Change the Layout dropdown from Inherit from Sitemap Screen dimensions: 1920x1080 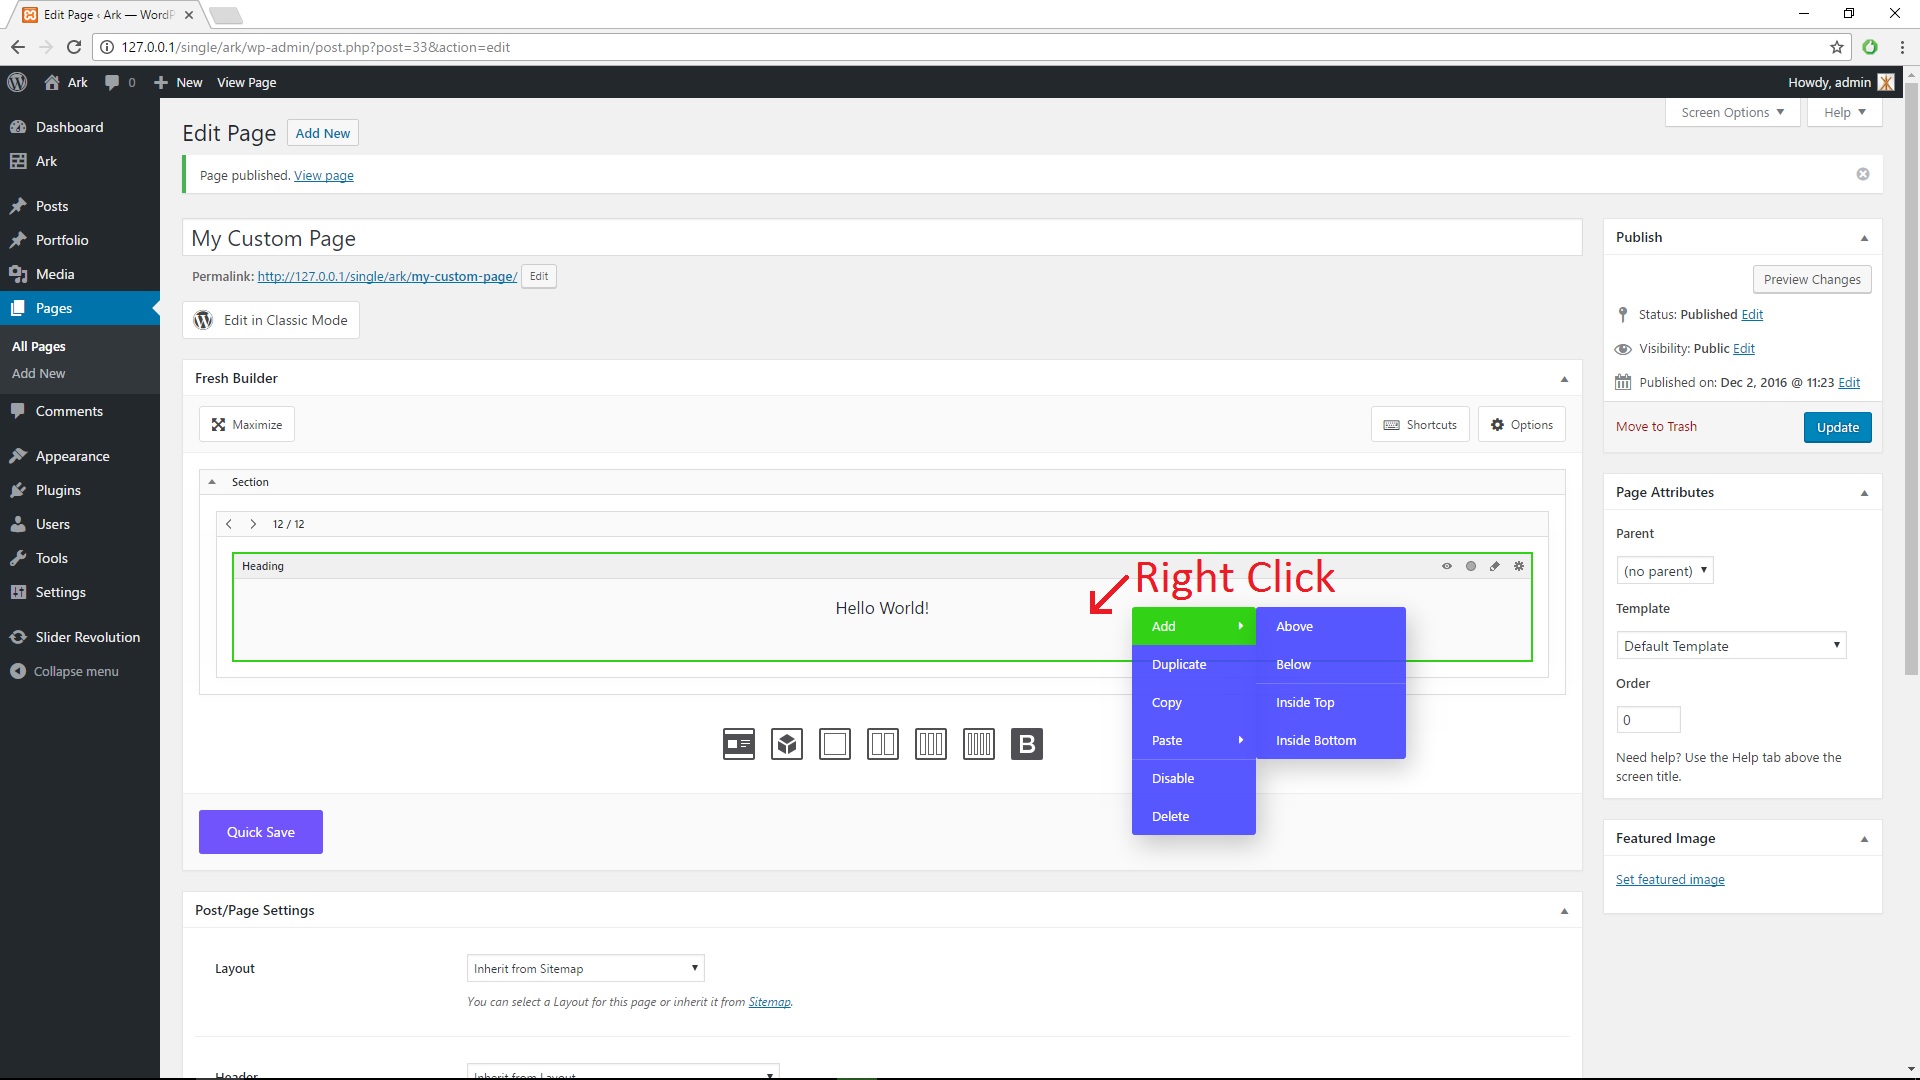coord(584,967)
